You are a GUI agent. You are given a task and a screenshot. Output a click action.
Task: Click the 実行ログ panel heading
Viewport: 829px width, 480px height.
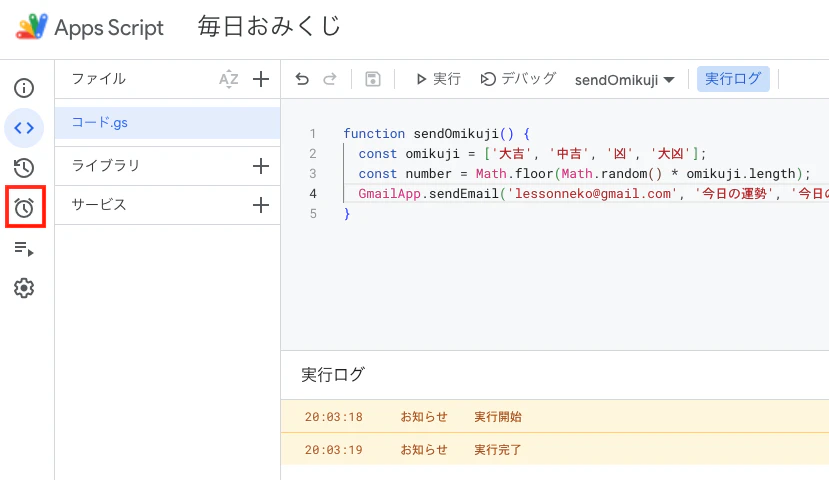pyautogui.click(x=333, y=375)
